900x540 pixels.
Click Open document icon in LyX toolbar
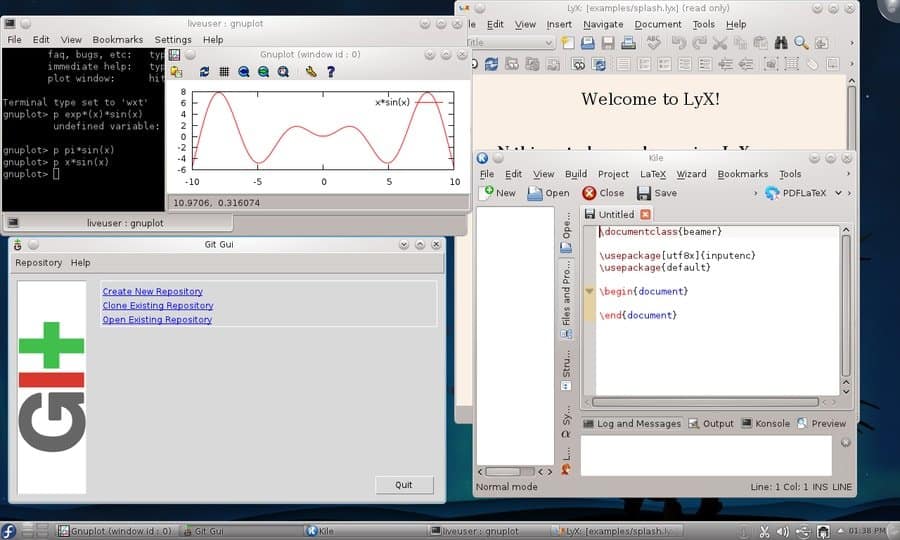tap(587, 42)
